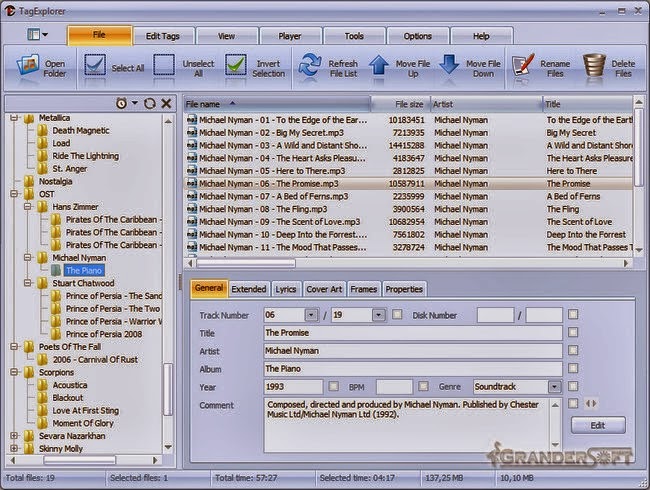The image size is (650, 490).
Task: Expand the Sevara Nazarkhan folder node
Action: click(x=15, y=436)
